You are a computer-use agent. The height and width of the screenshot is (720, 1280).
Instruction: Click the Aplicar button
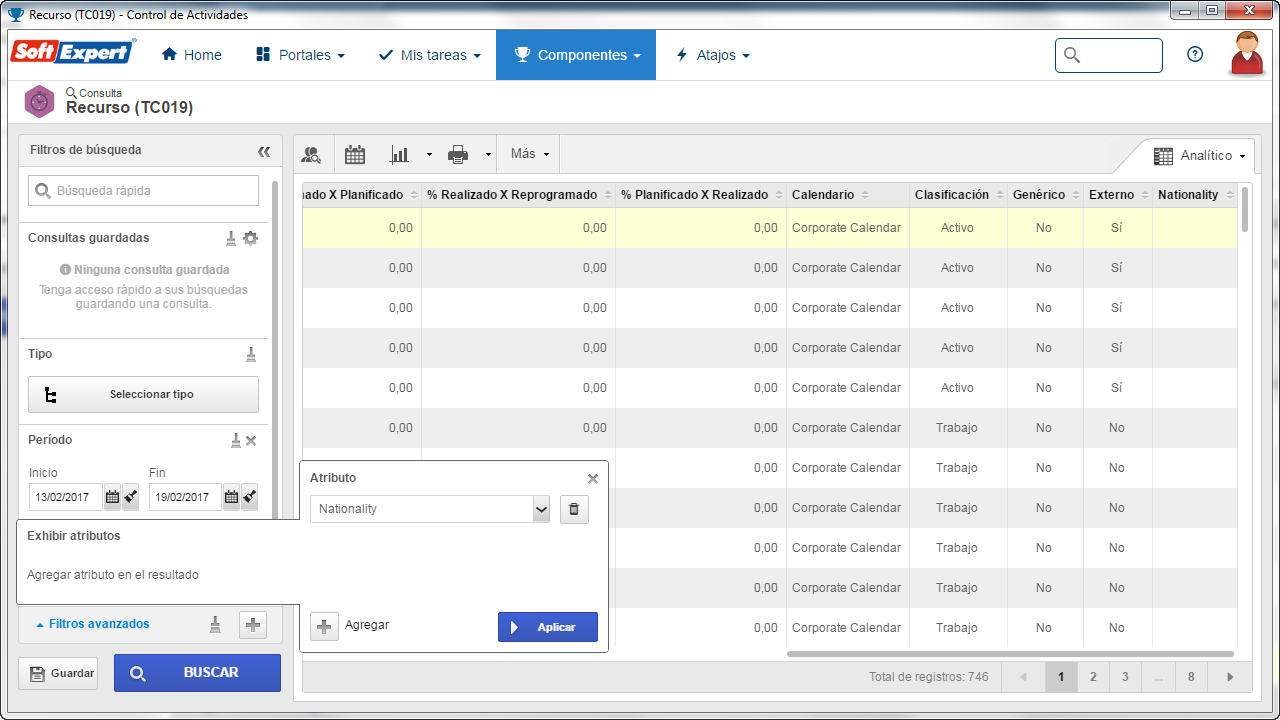(x=548, y=627)
